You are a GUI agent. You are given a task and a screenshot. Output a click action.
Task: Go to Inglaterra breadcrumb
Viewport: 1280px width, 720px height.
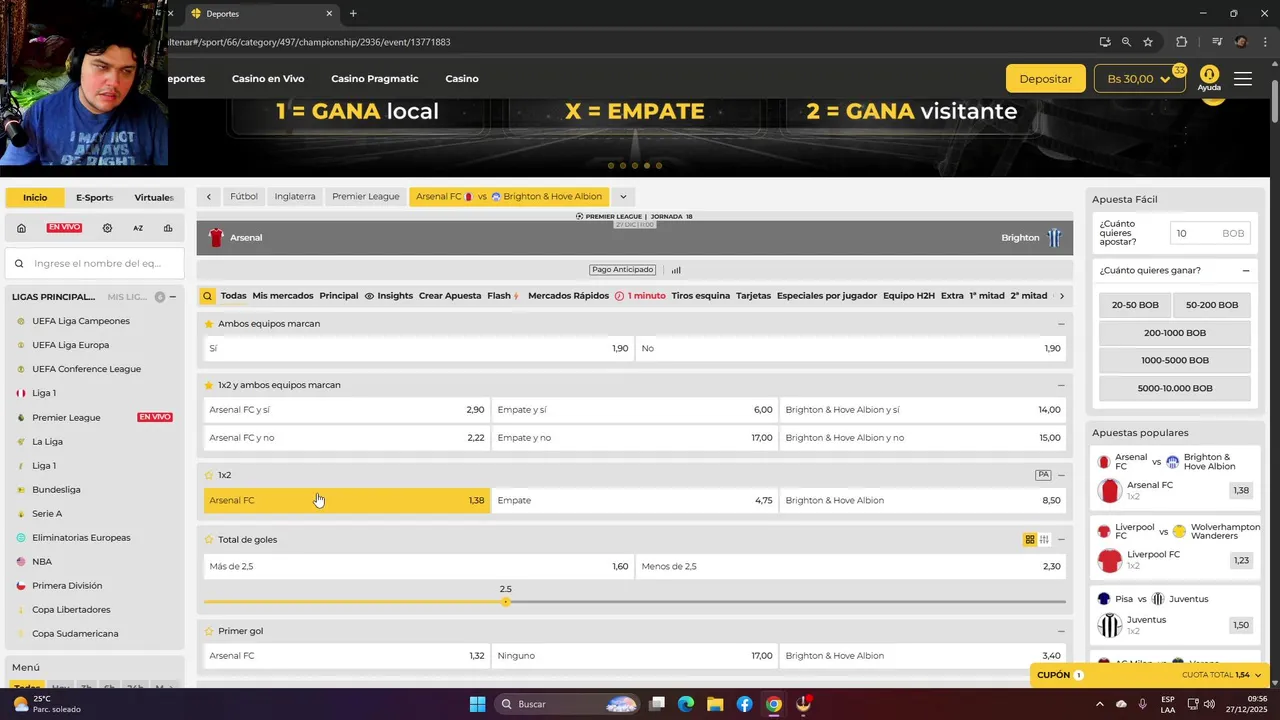tap(295, 197)
